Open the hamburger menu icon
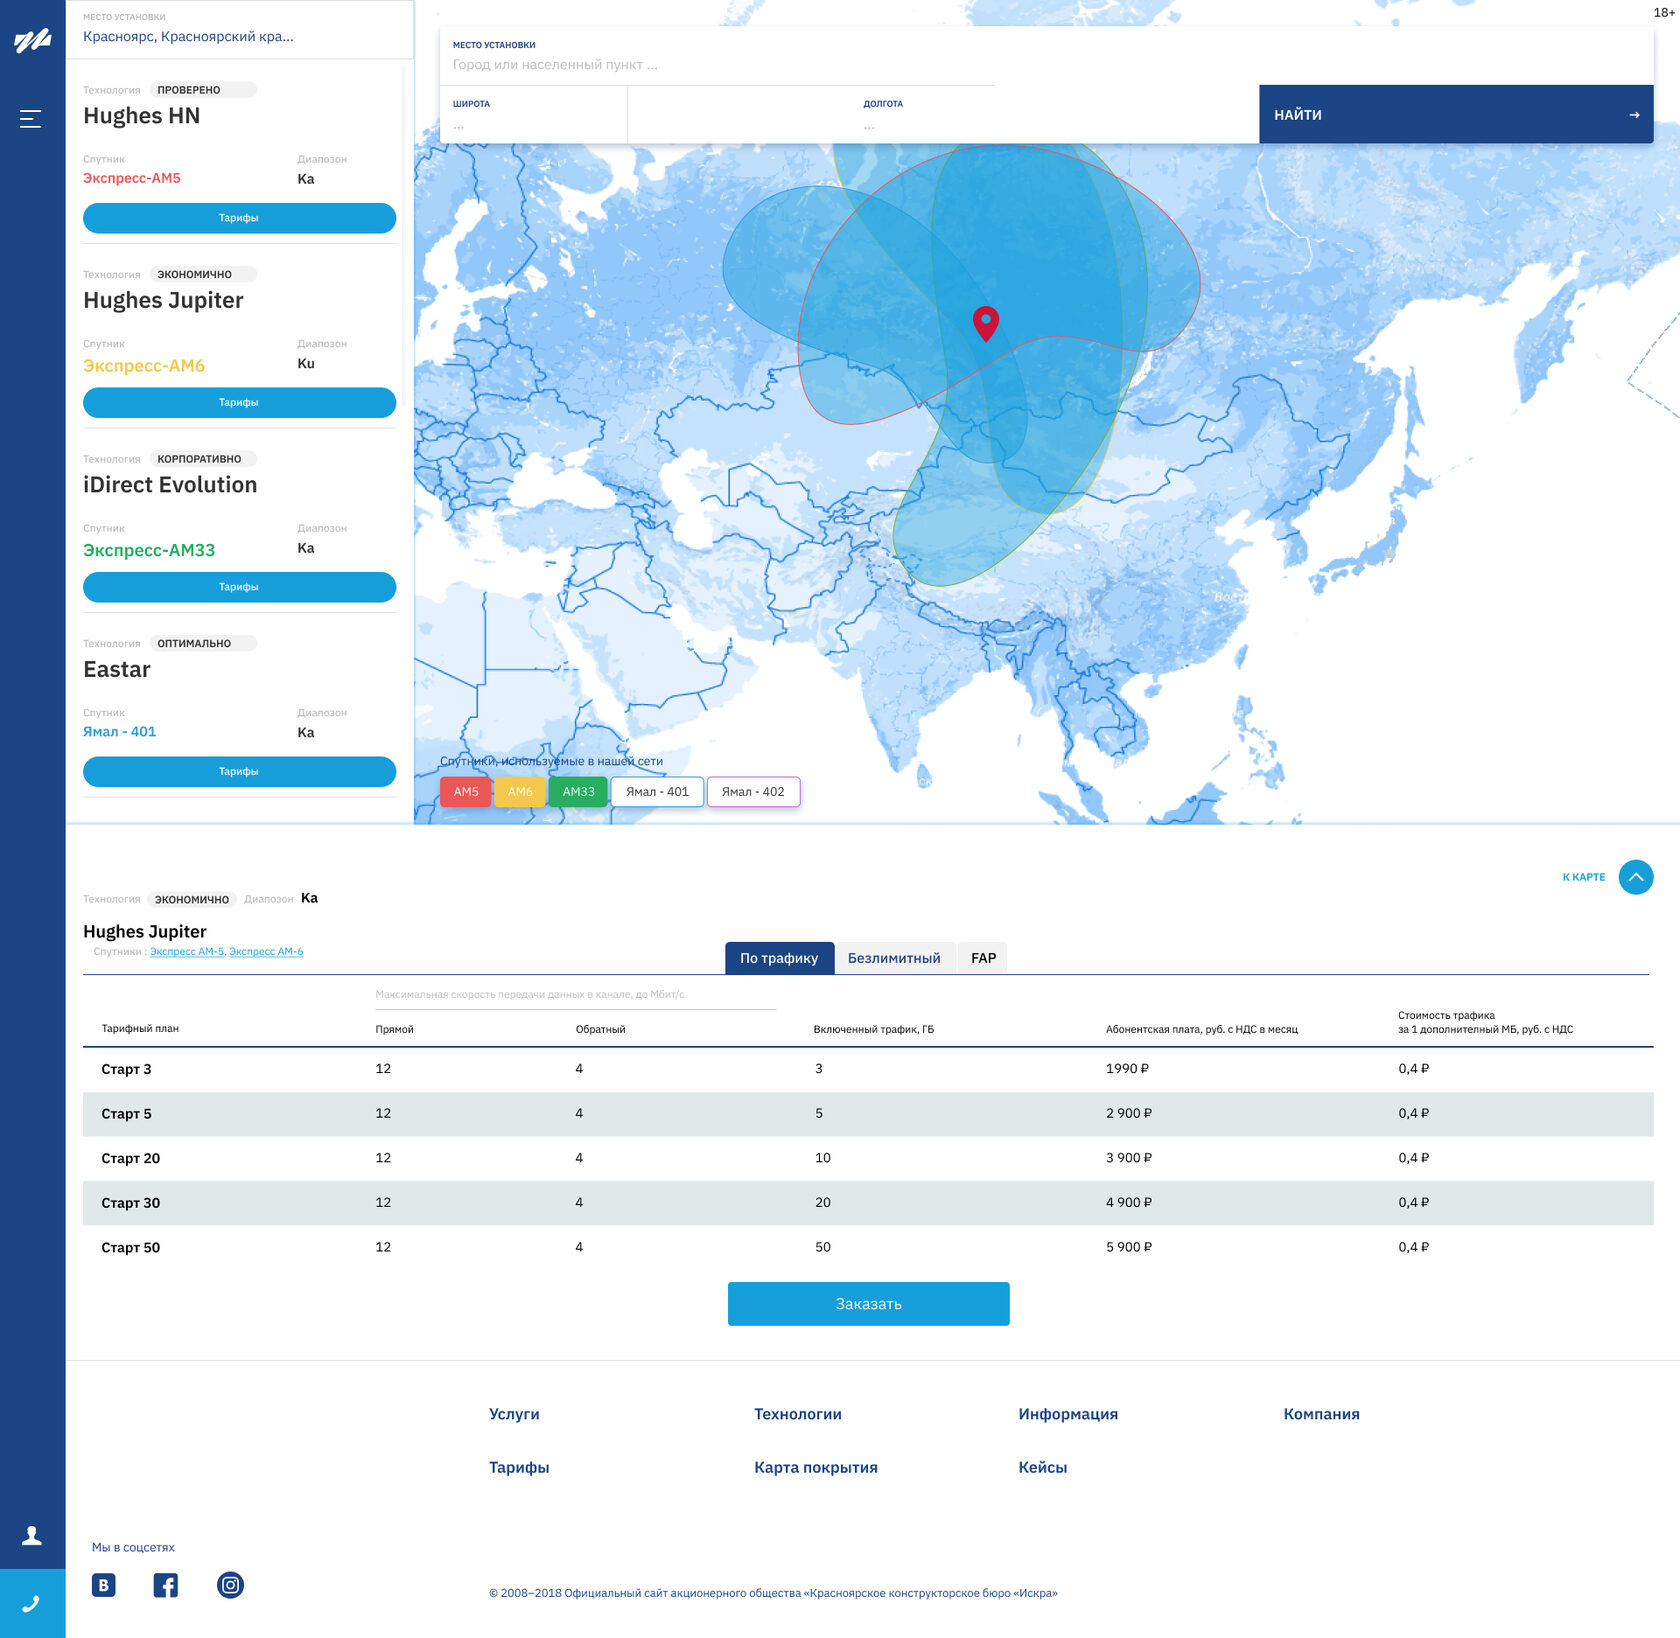The image size is (1680, 1638). point(31,119)
